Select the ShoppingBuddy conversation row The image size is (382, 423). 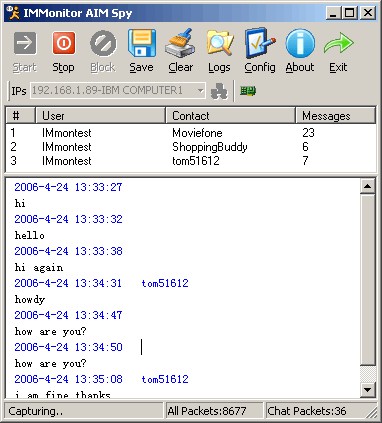pyautogui.click(x=191, y=147)
